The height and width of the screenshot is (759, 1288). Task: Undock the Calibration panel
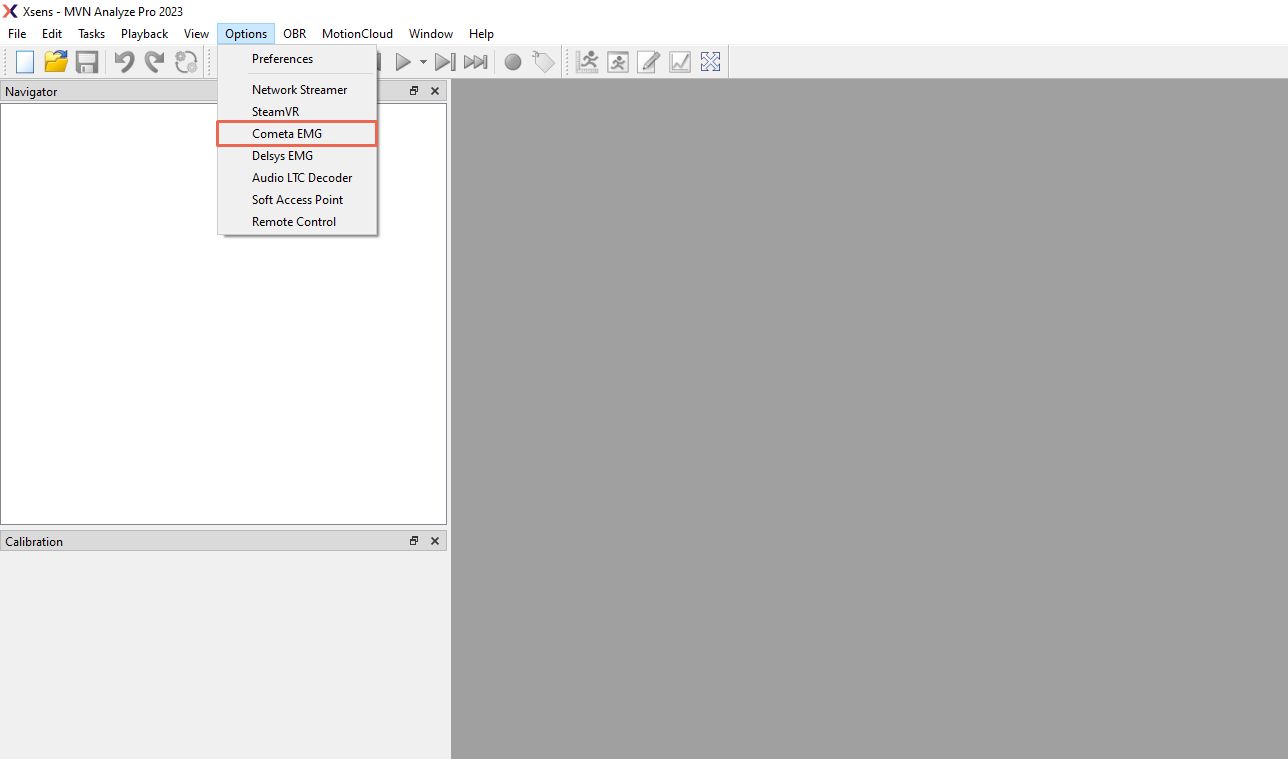[414, 541]
